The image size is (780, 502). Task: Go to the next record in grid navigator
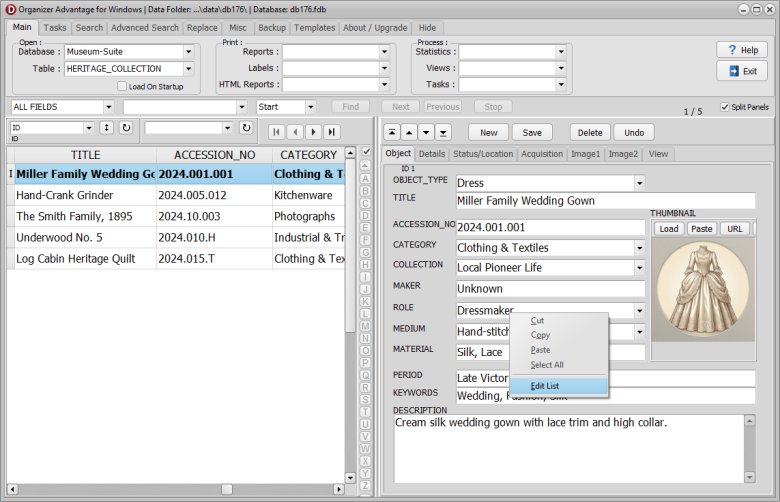tap(313, 131)
